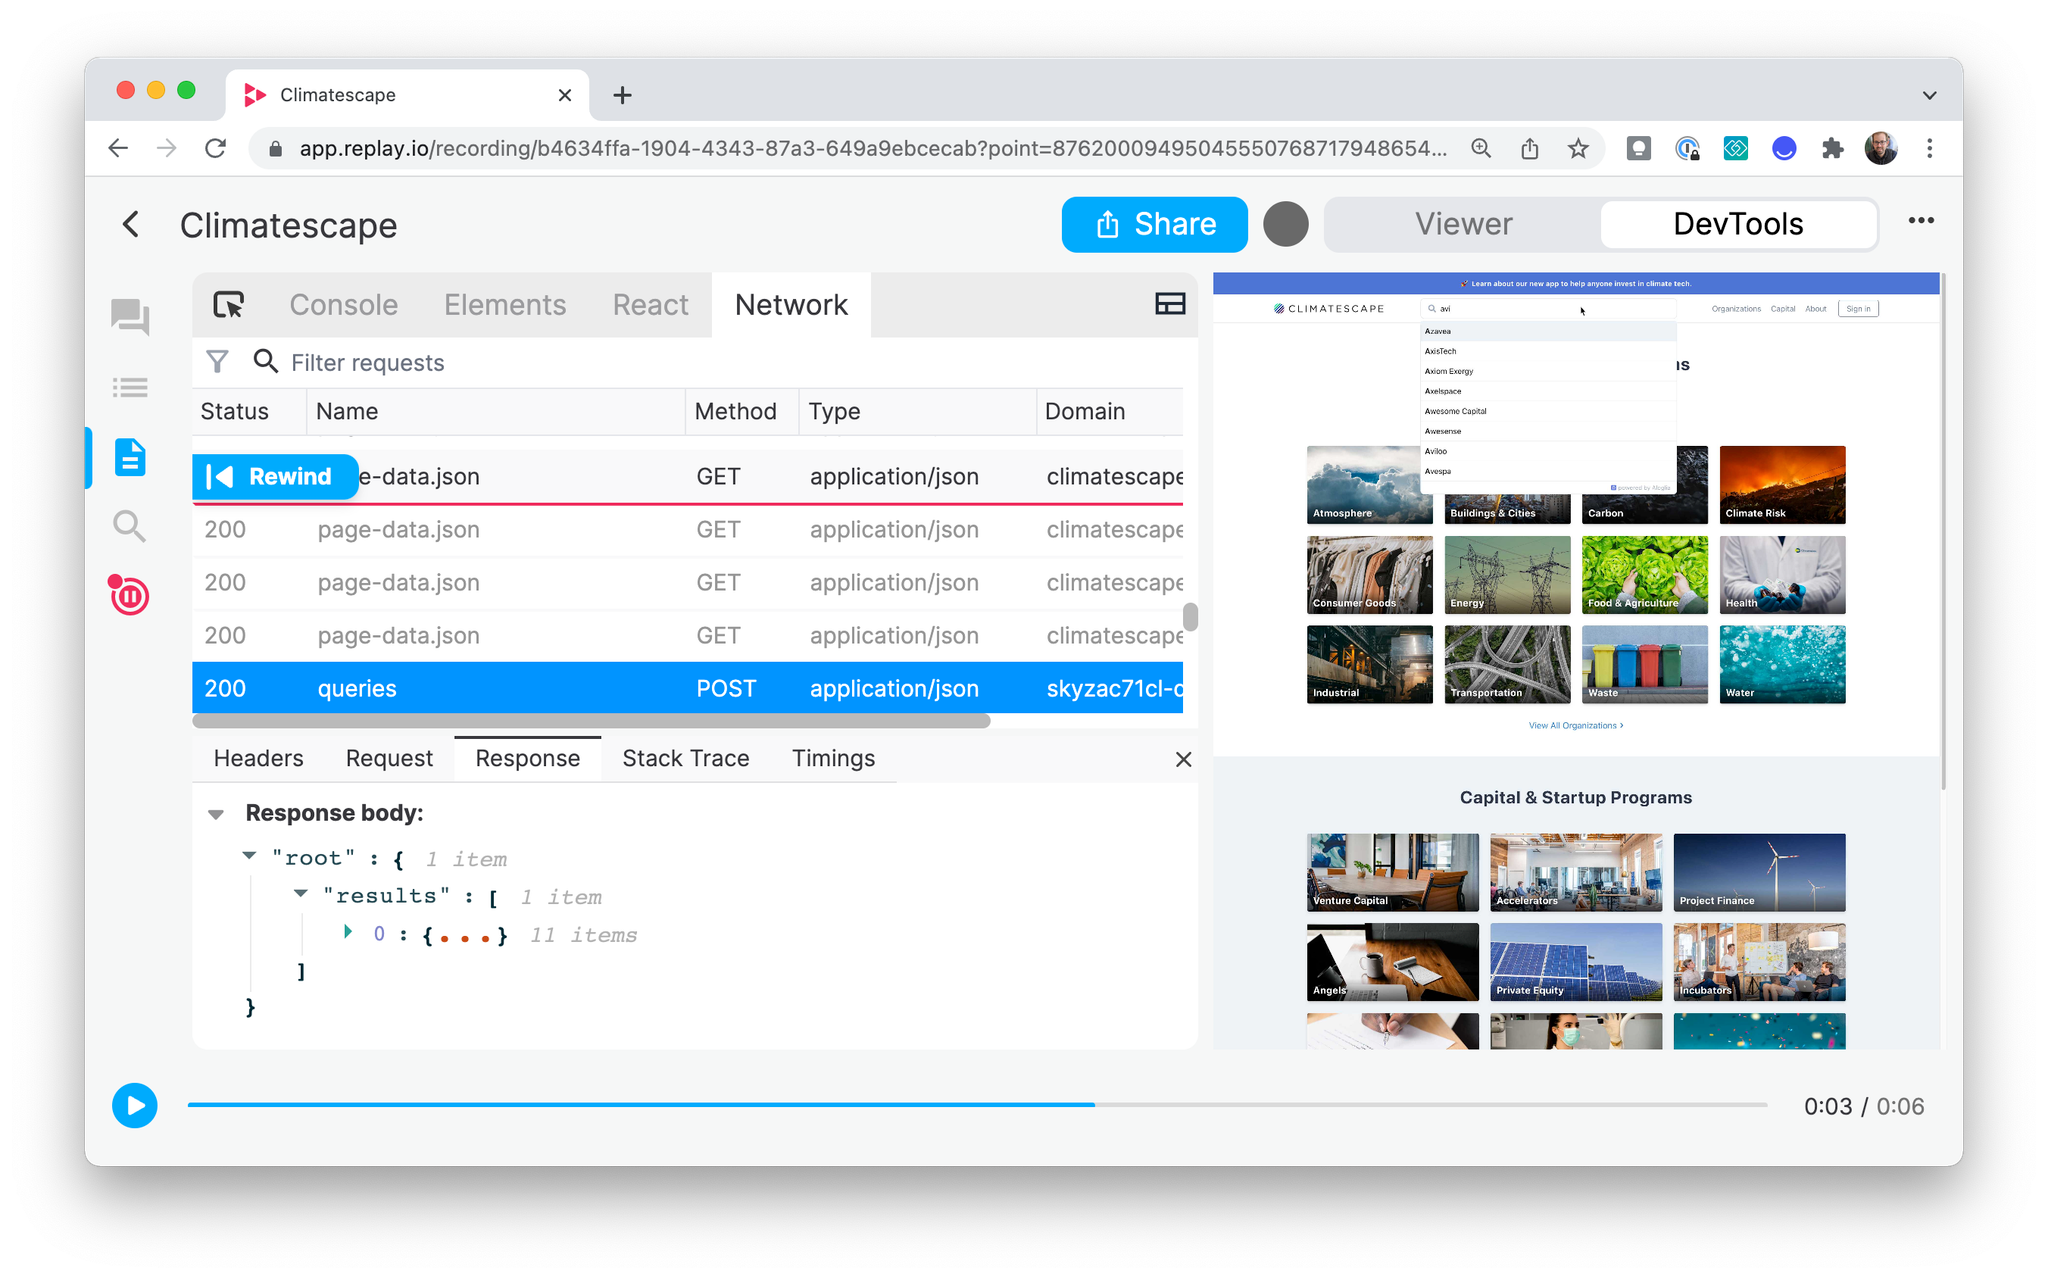Click the browser address bar URL
This screenshot has height=1278, width=2048.
point(872,148)
